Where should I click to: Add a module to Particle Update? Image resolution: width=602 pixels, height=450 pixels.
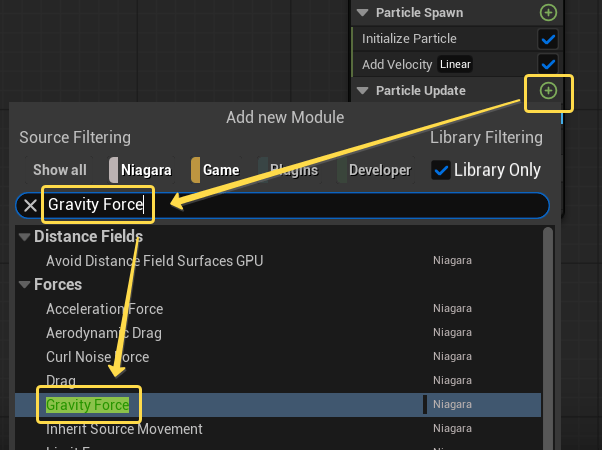click(548, 91)
